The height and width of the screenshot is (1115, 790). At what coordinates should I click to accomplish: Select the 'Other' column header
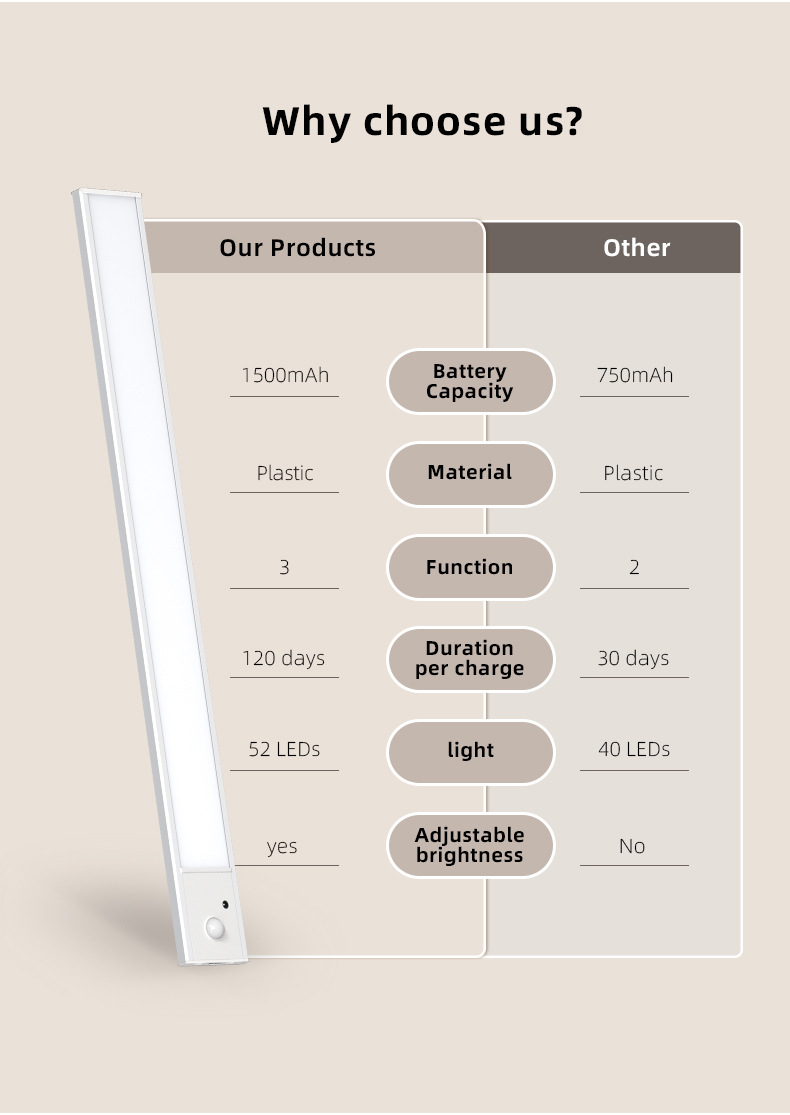[636, 247]
